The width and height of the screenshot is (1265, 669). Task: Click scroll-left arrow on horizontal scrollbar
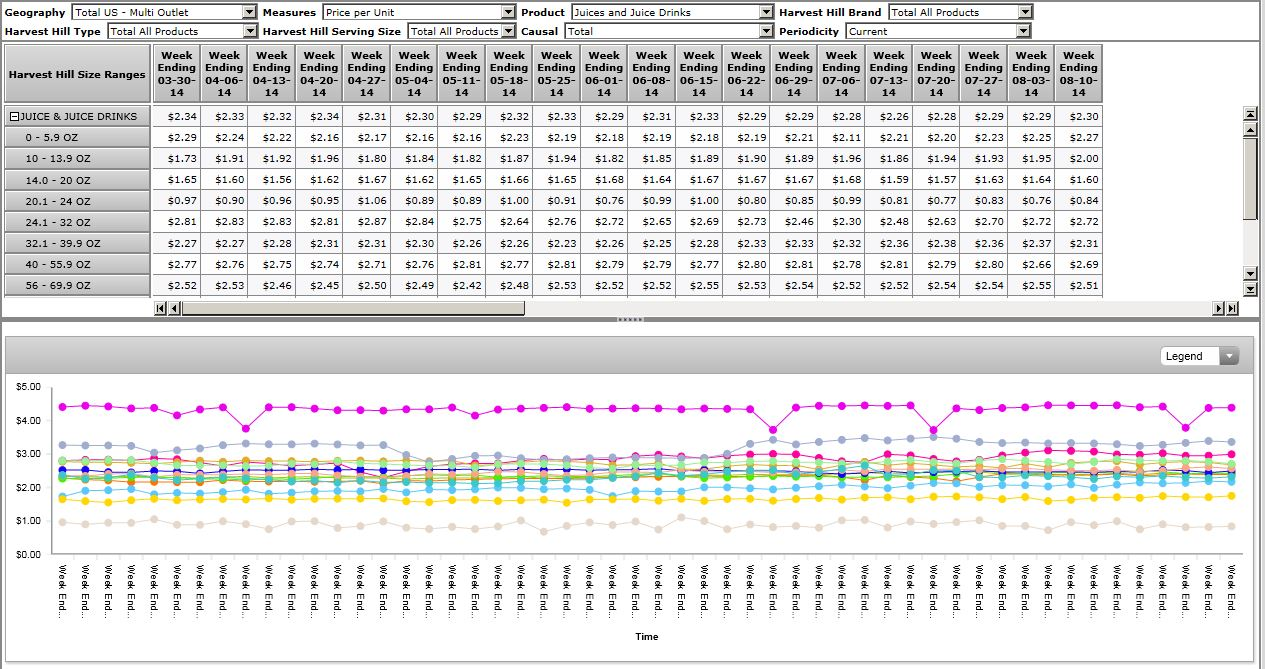click(174, 308)
